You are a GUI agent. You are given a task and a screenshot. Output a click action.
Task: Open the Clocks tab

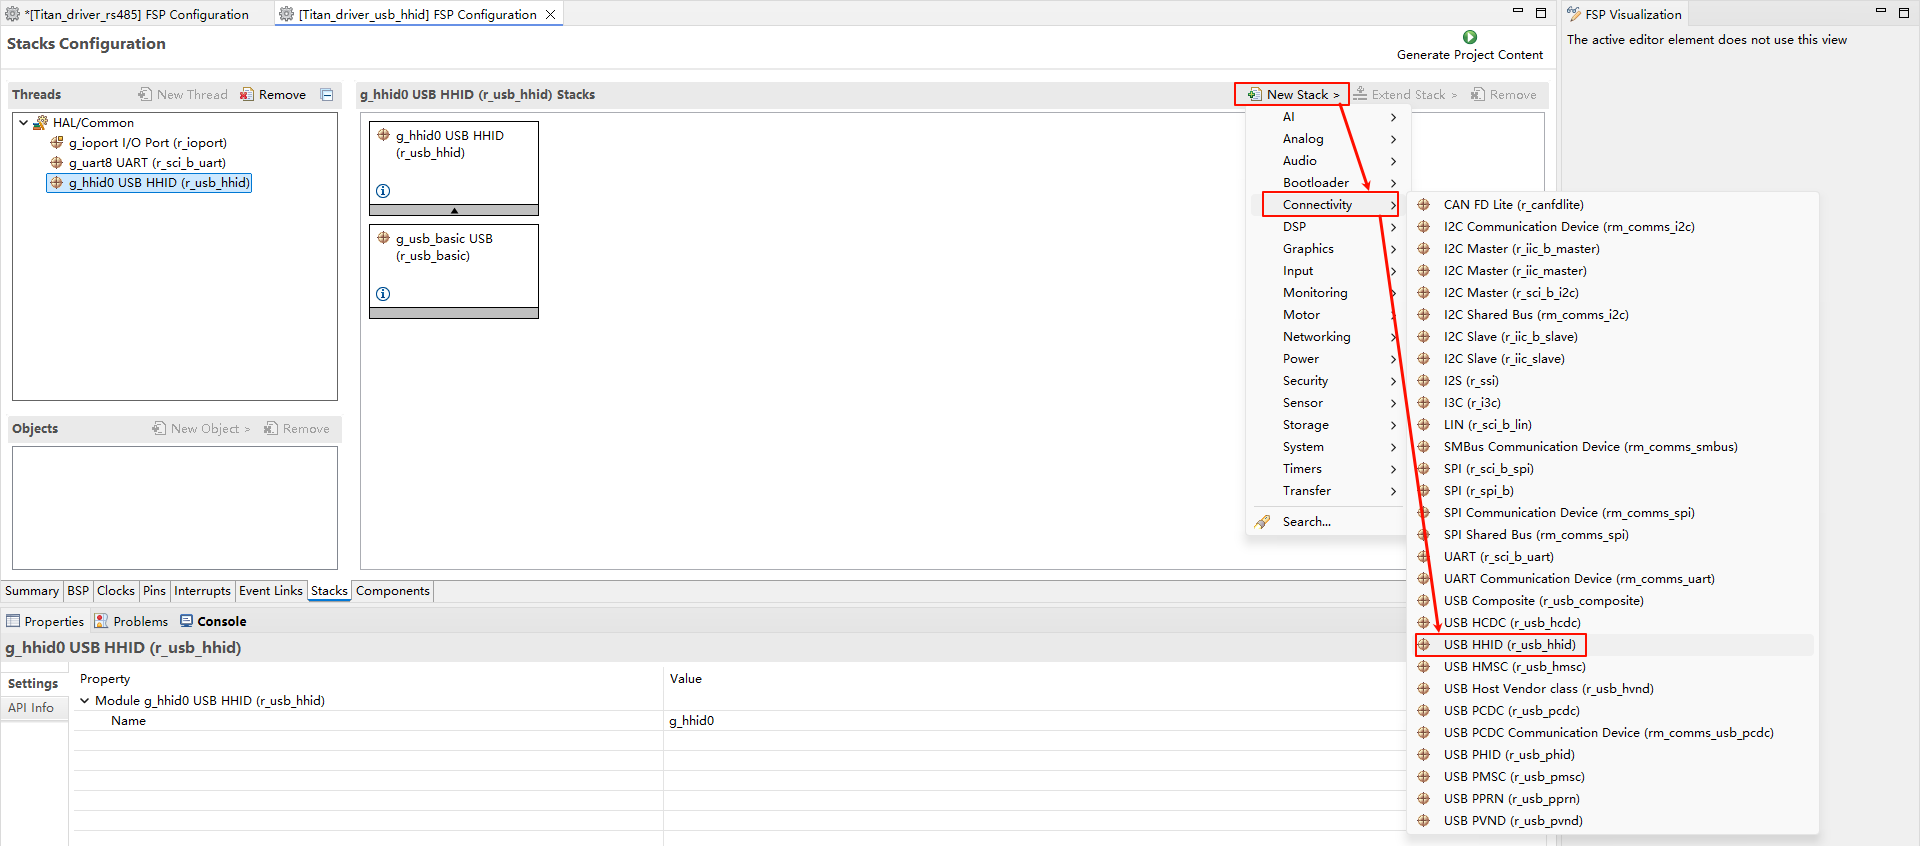pyautogui.click(x=116, y=591)
